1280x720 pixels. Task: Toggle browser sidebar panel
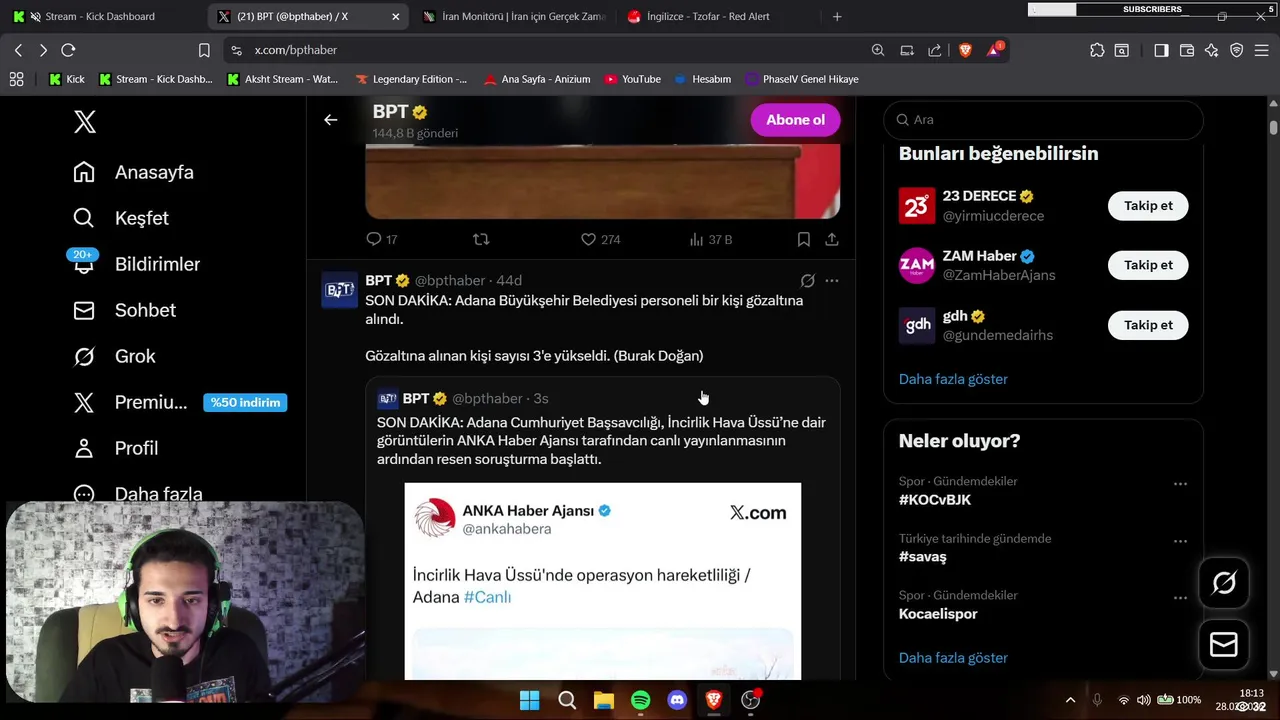[x=1161, y=50]
